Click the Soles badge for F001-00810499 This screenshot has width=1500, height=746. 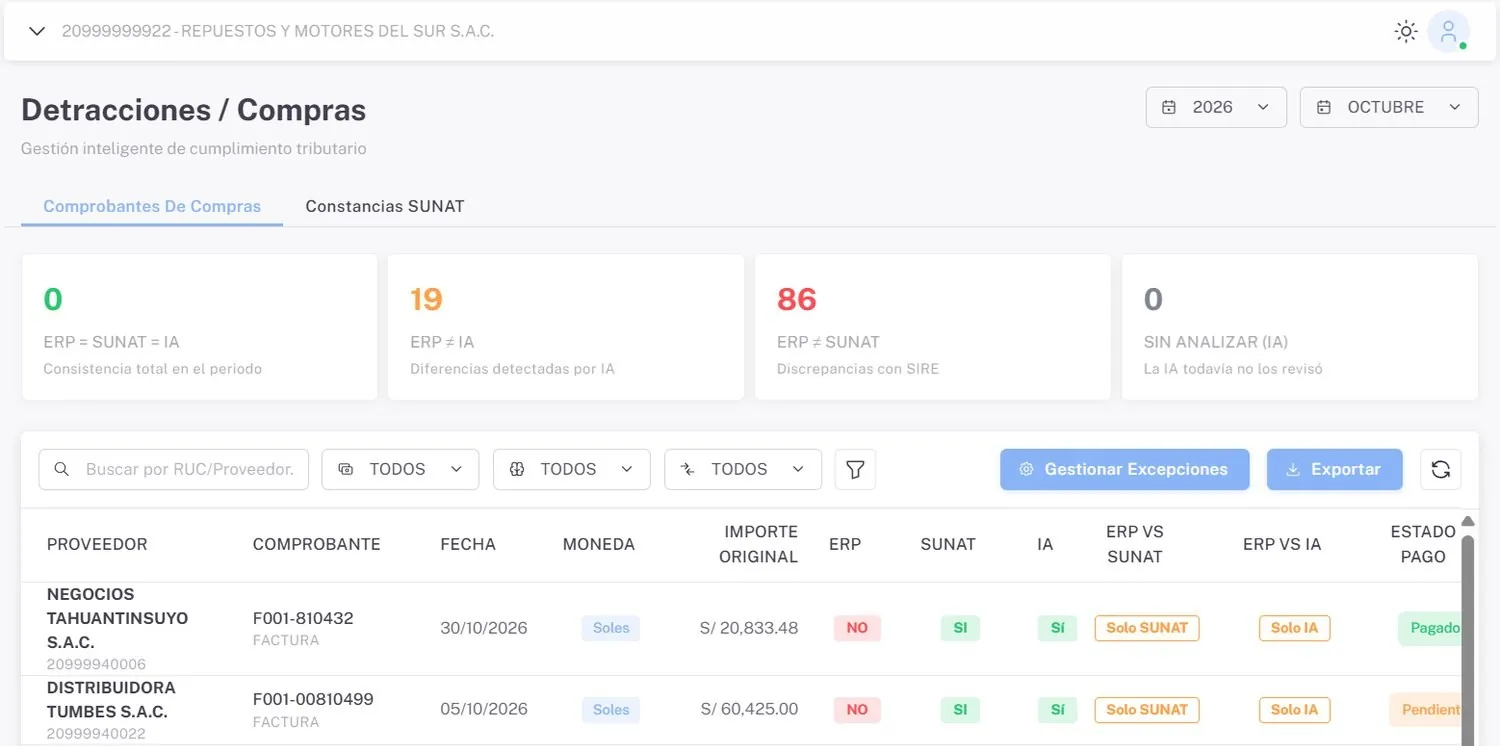pyautogui.click(x=611, y=710)
